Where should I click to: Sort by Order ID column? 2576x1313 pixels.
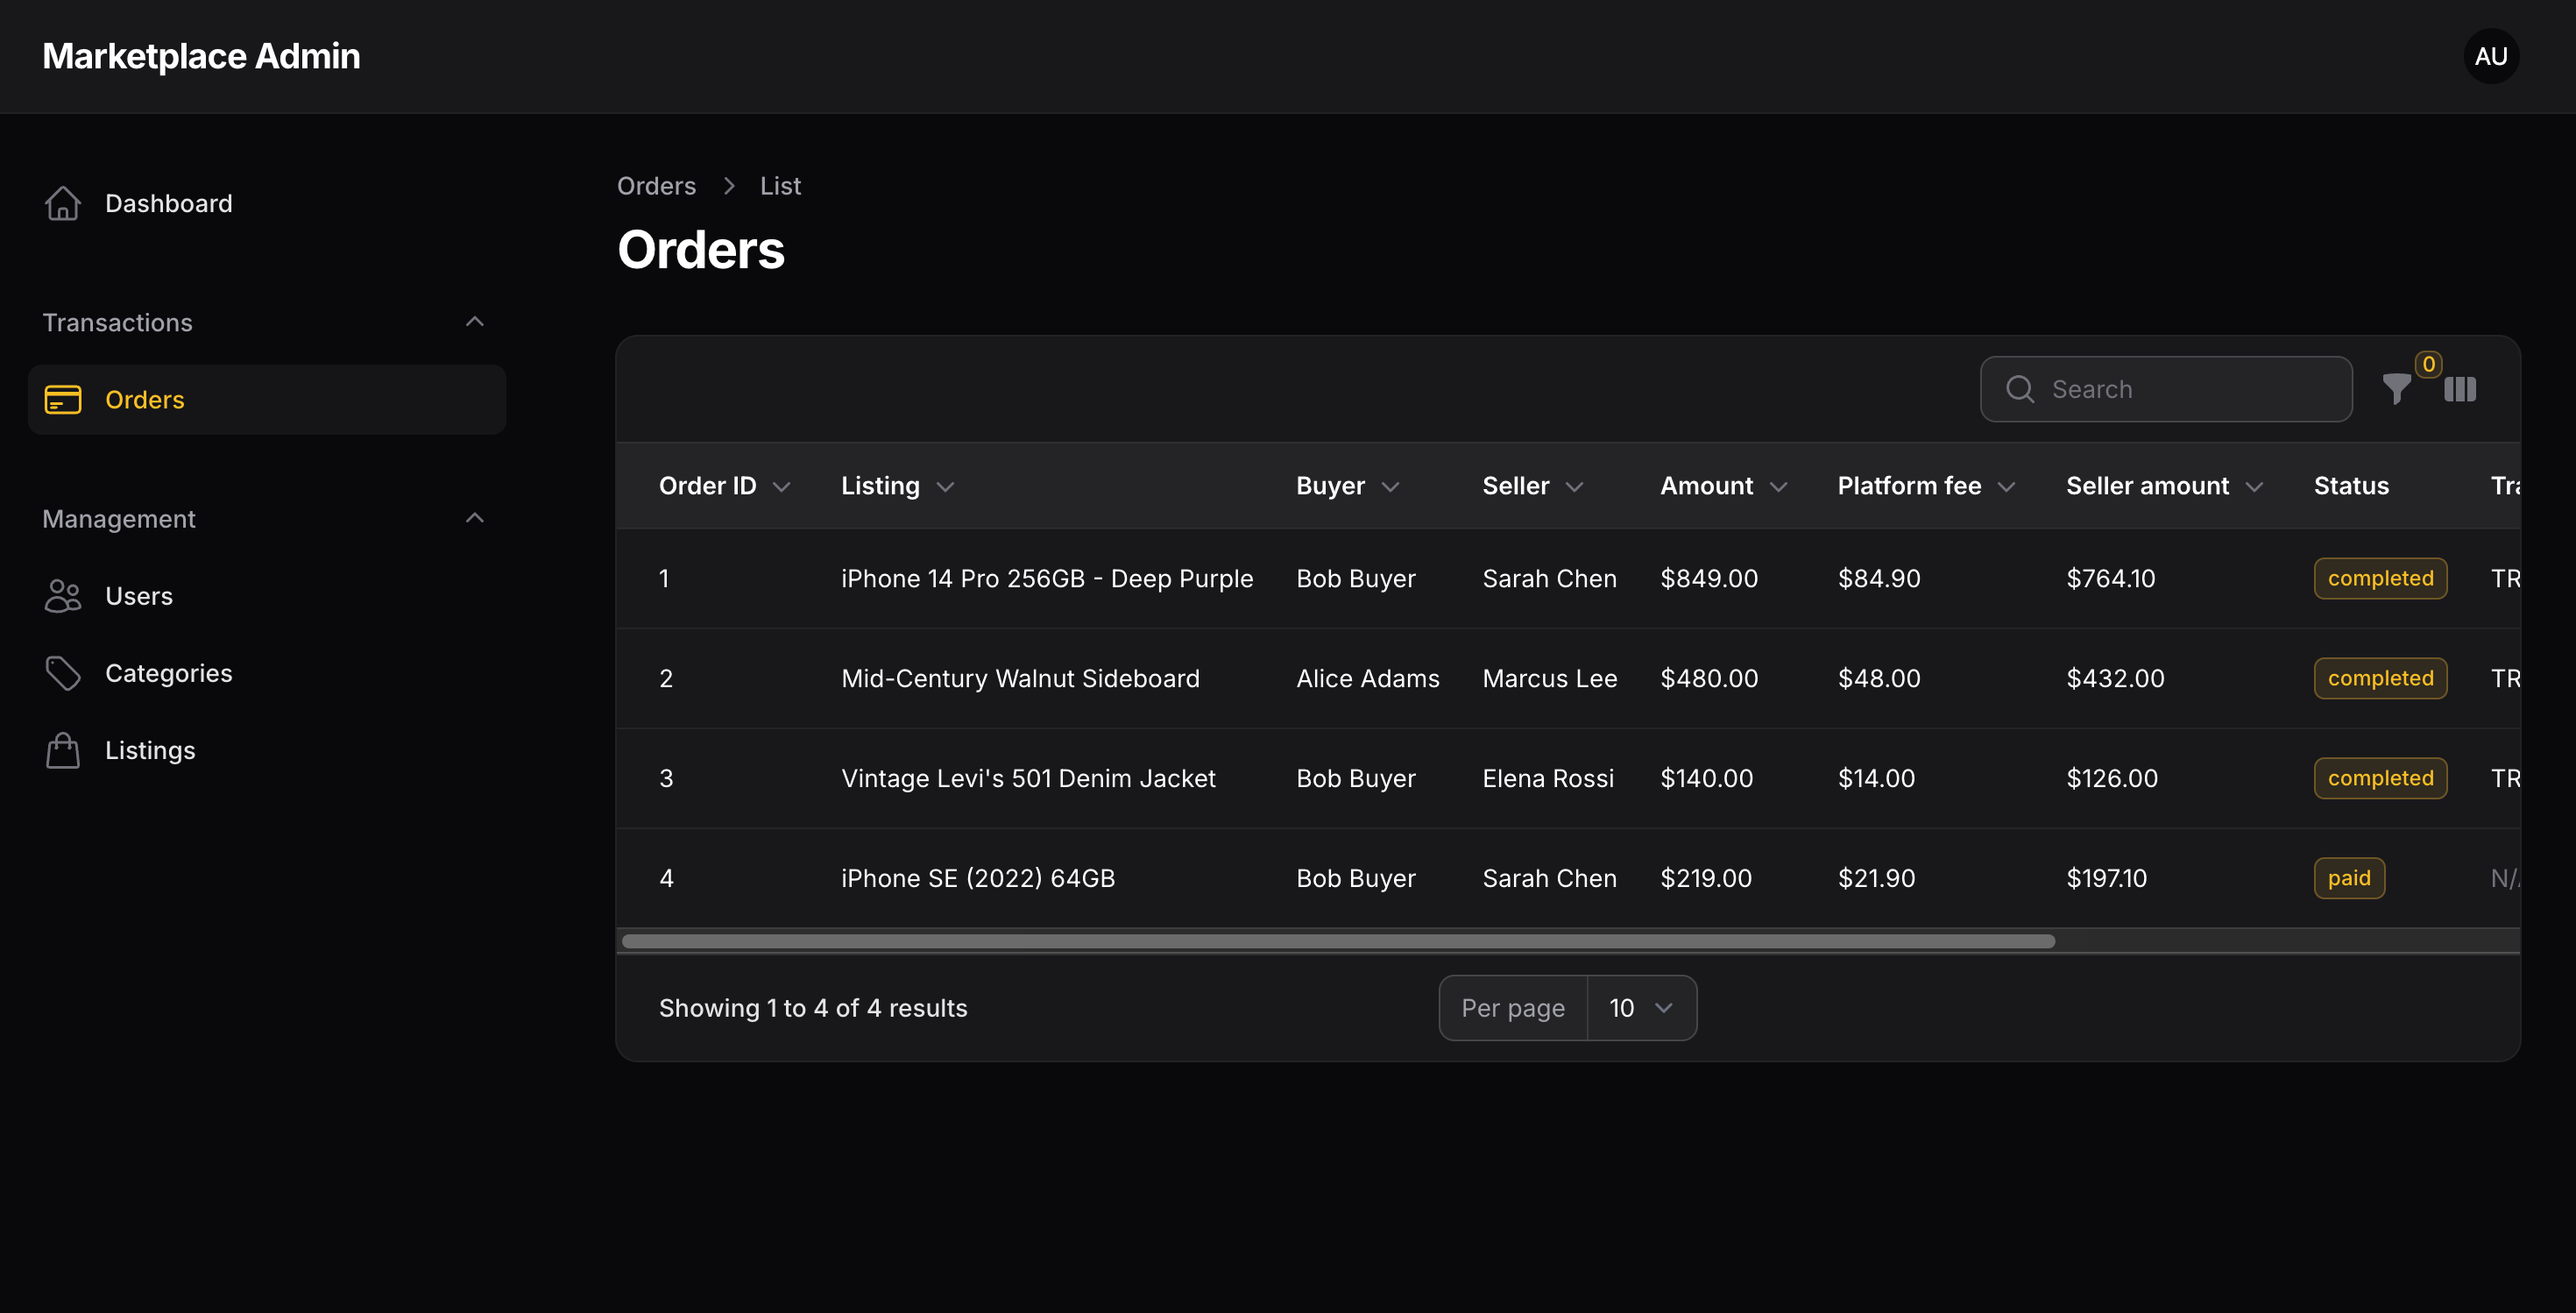724,486
